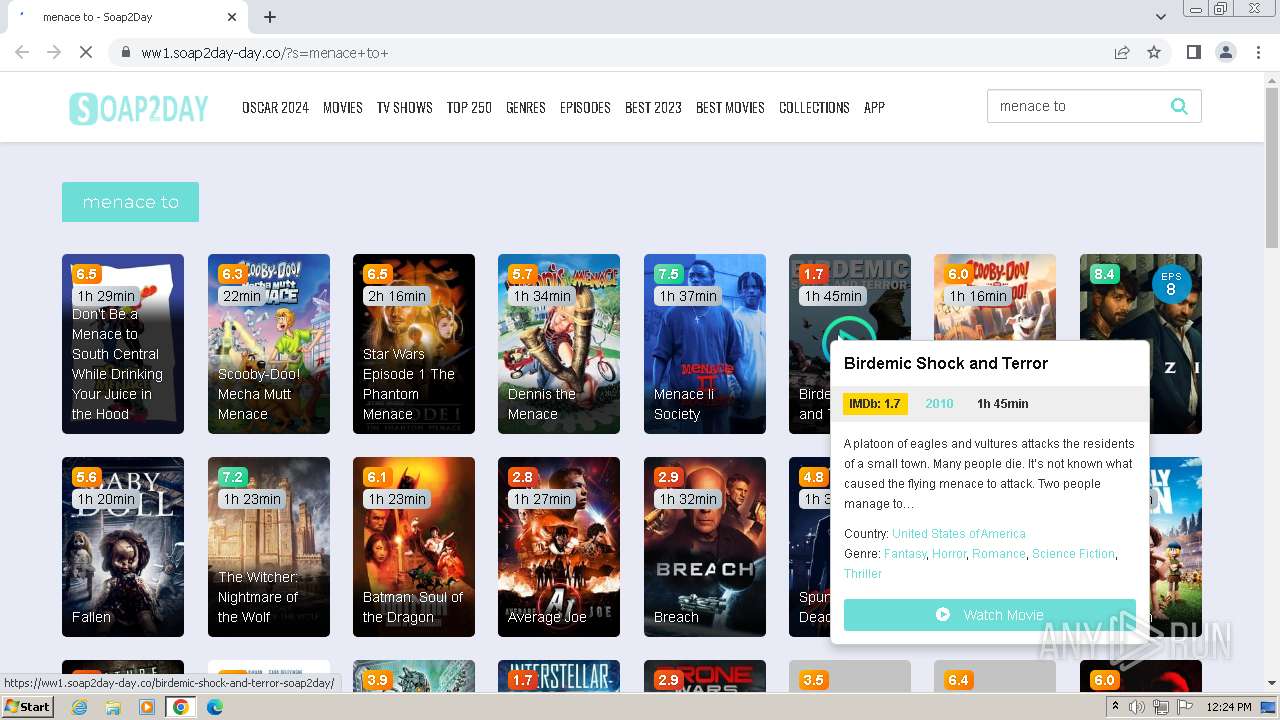Open BEST 2023 page
The width and height of the screenshot is (1280, 720).
(653, 107)
